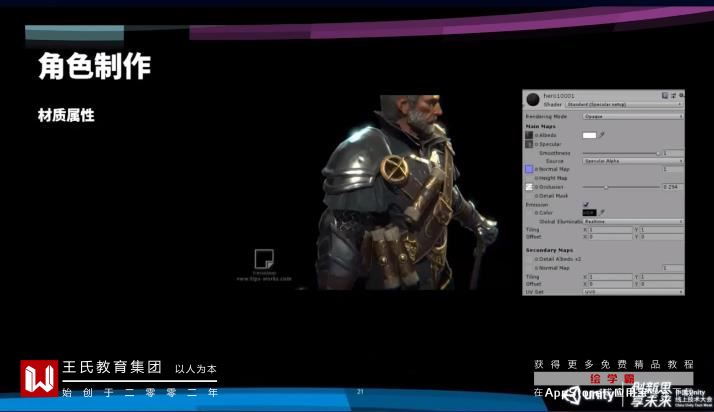Open the white Albedo color swatch
This screenshot has height=412, width=714.
[x=589, y=135]
